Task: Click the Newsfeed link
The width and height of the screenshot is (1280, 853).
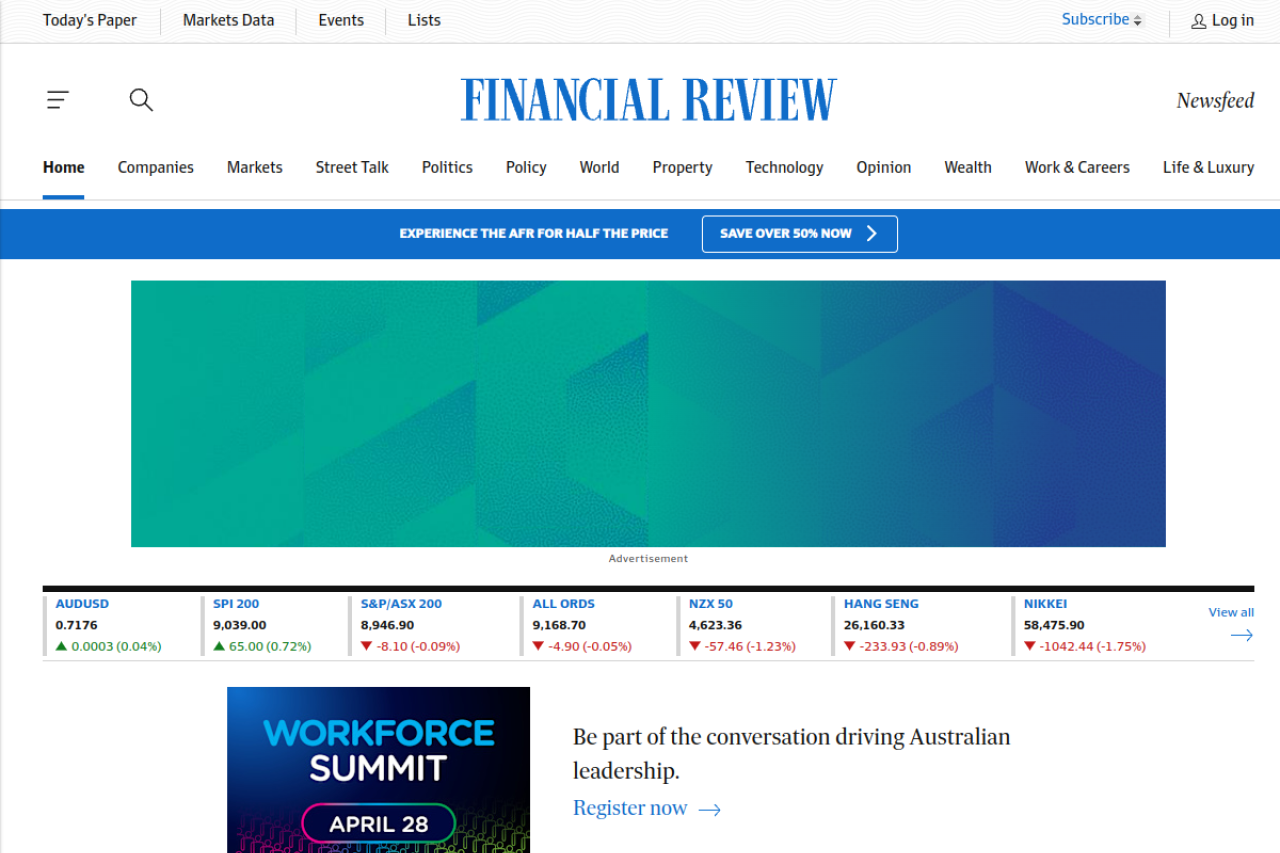Action: click(x=1215, y=101)
